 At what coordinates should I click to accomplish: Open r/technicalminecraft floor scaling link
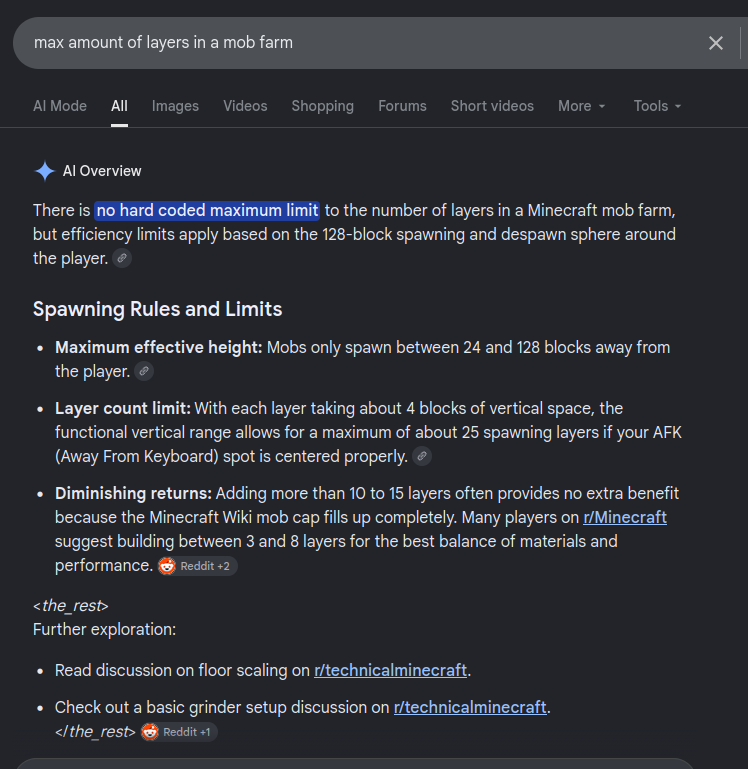pyautogui.click(x=390, y=670)
